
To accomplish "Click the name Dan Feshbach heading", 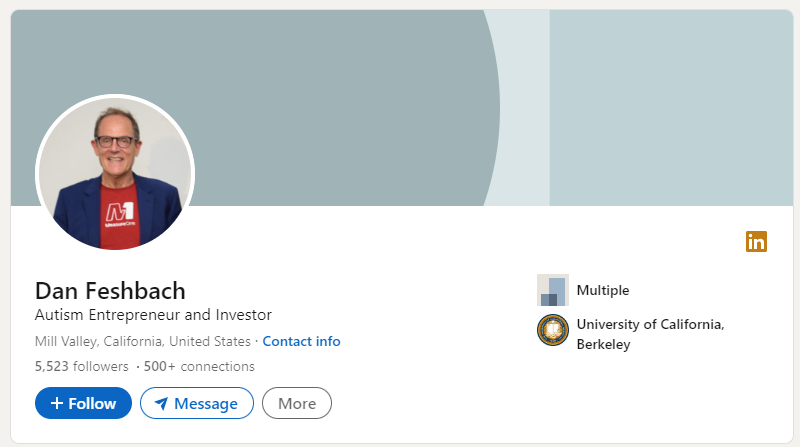I will click(110, 291).
